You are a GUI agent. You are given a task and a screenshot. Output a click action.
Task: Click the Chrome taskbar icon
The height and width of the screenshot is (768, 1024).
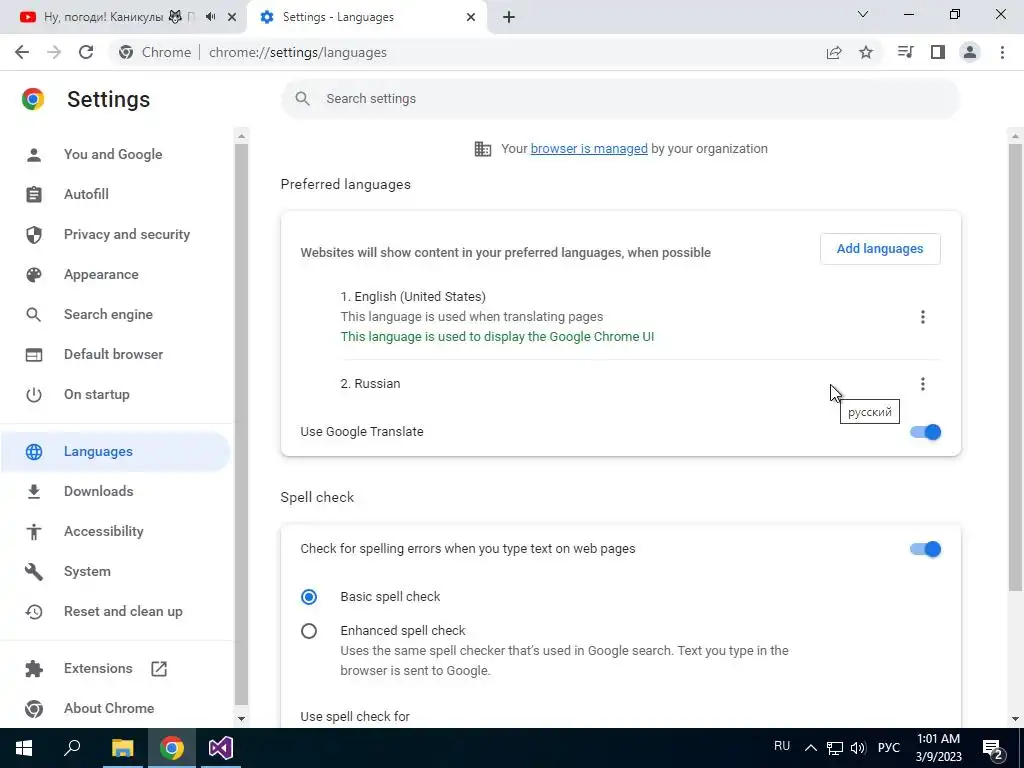[x=171, y=748]
